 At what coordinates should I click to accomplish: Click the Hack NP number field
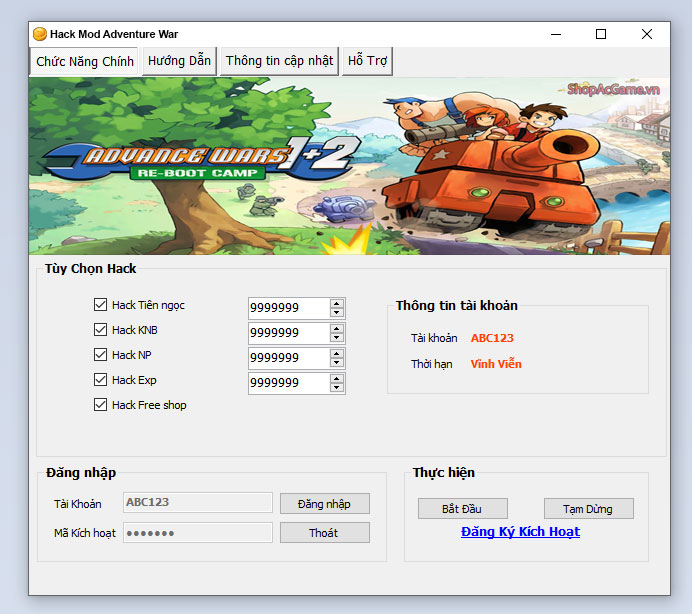click(x=289, y=358)
